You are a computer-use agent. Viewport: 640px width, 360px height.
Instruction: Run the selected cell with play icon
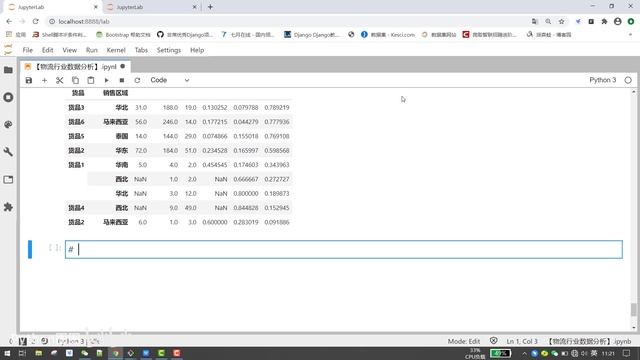(106, 80)
